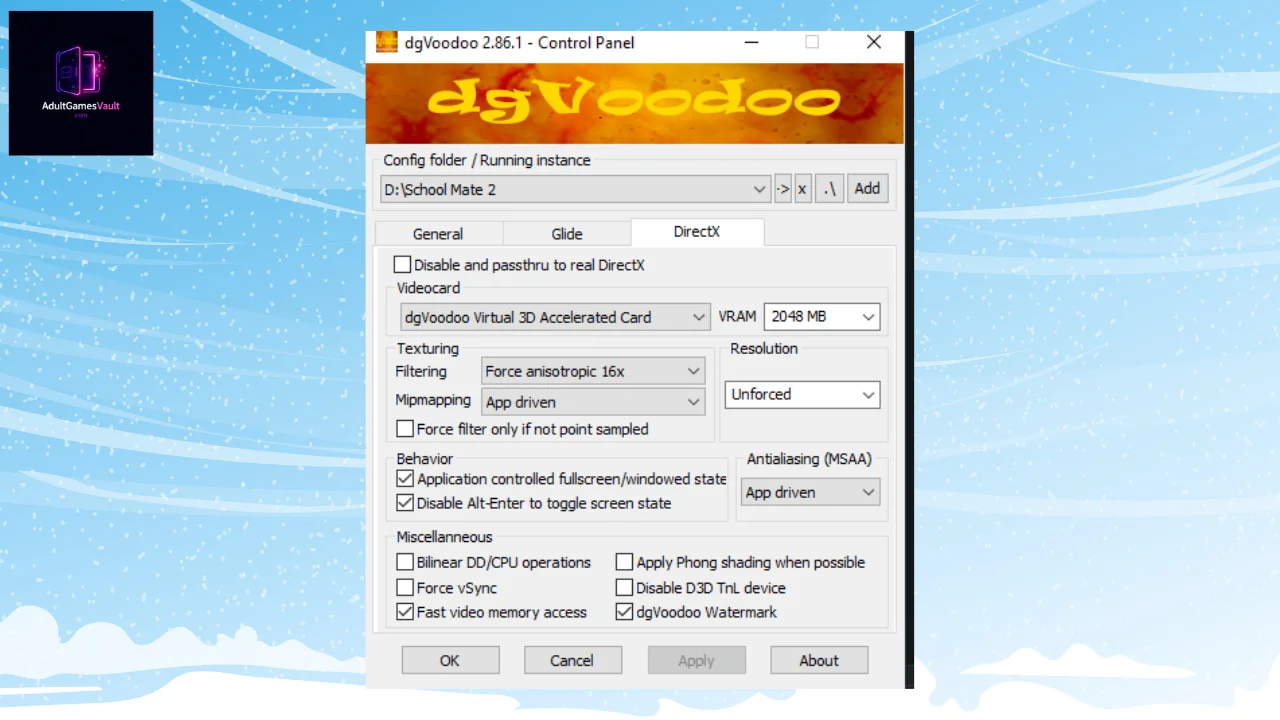Click the 'x' button next to config folder
The width and height of the screenshot is (1280, 720).
tap(802, 189)
